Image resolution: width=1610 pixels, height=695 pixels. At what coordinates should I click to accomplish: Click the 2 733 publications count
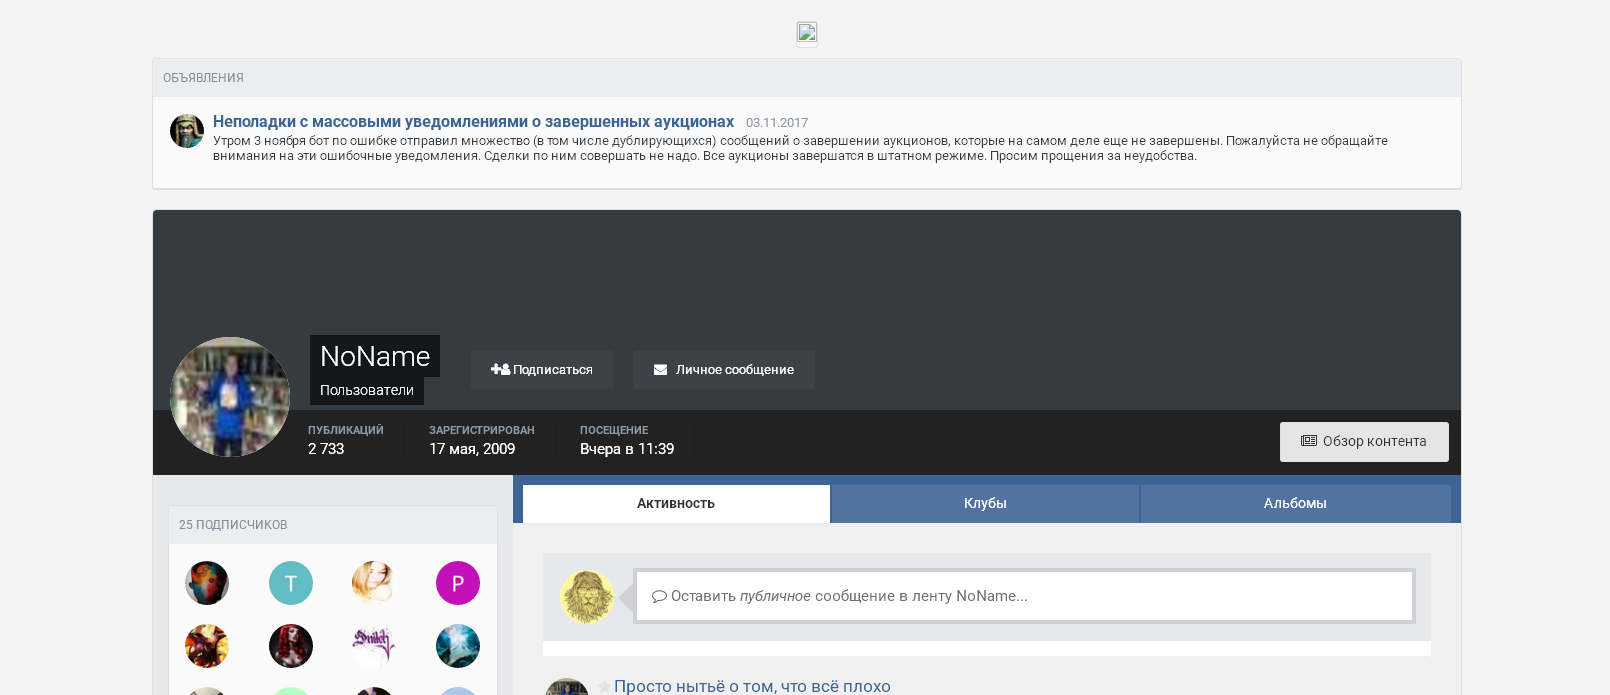tap(326, 449)
